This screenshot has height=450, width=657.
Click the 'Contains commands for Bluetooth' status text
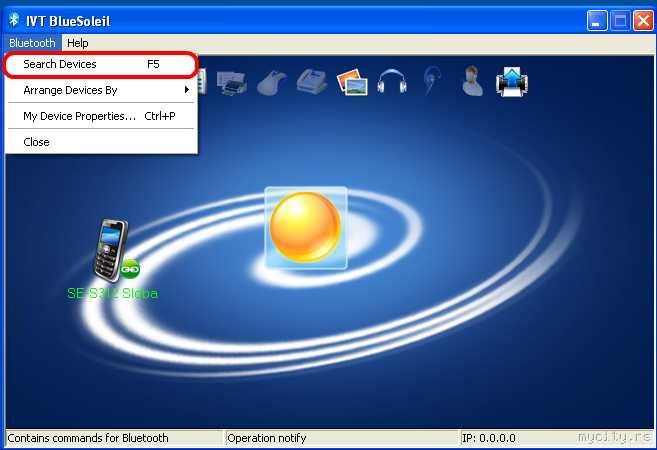88,438
